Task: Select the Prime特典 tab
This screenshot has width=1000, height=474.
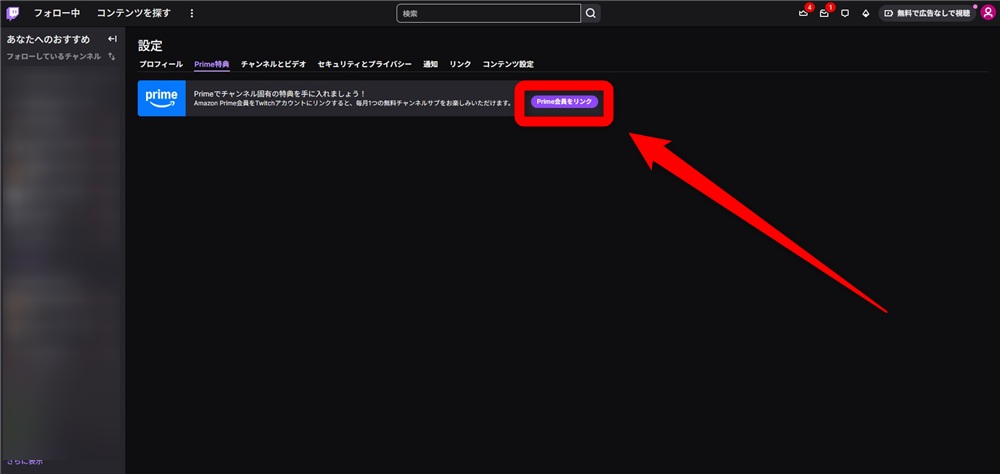Action: click(212, 64)
